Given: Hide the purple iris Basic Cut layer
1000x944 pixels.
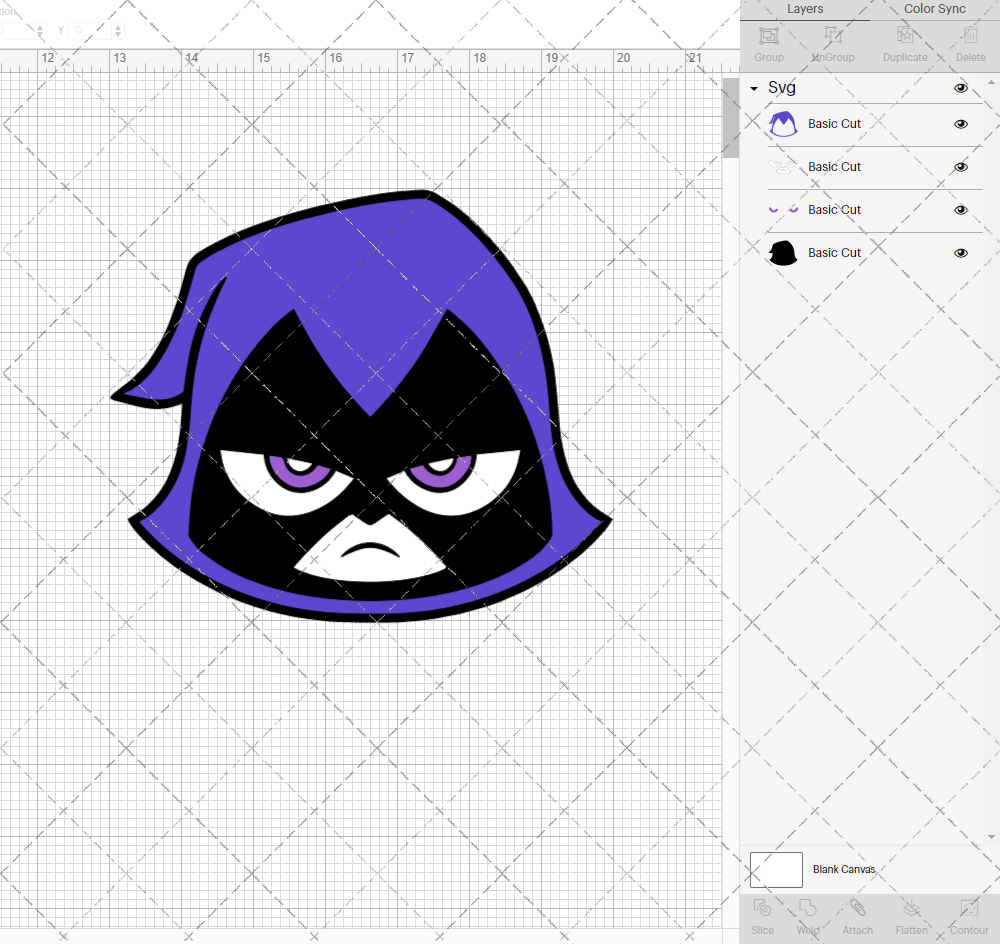Looking at the screenshot, I should (x=960, y=210).
